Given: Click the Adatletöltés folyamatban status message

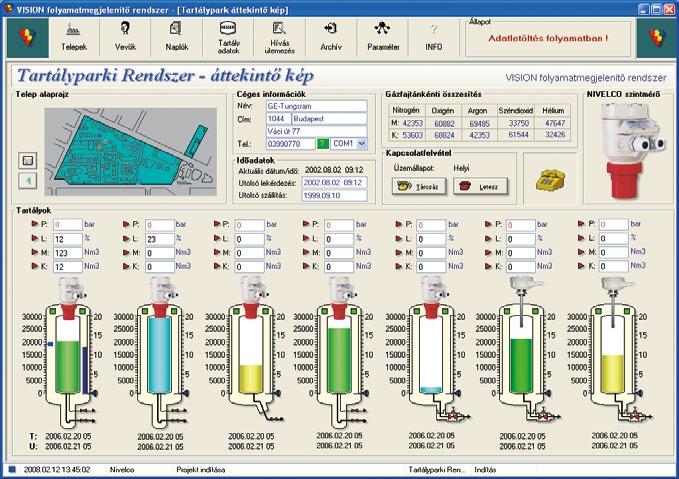Looking at the screenshot, I should [548, 38].
